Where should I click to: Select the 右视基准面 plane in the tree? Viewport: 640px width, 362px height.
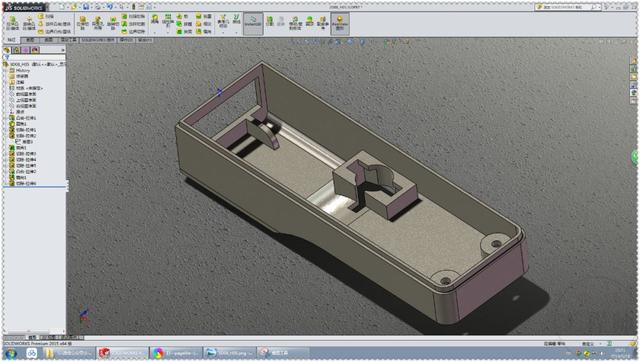click(x=23, y=106)
